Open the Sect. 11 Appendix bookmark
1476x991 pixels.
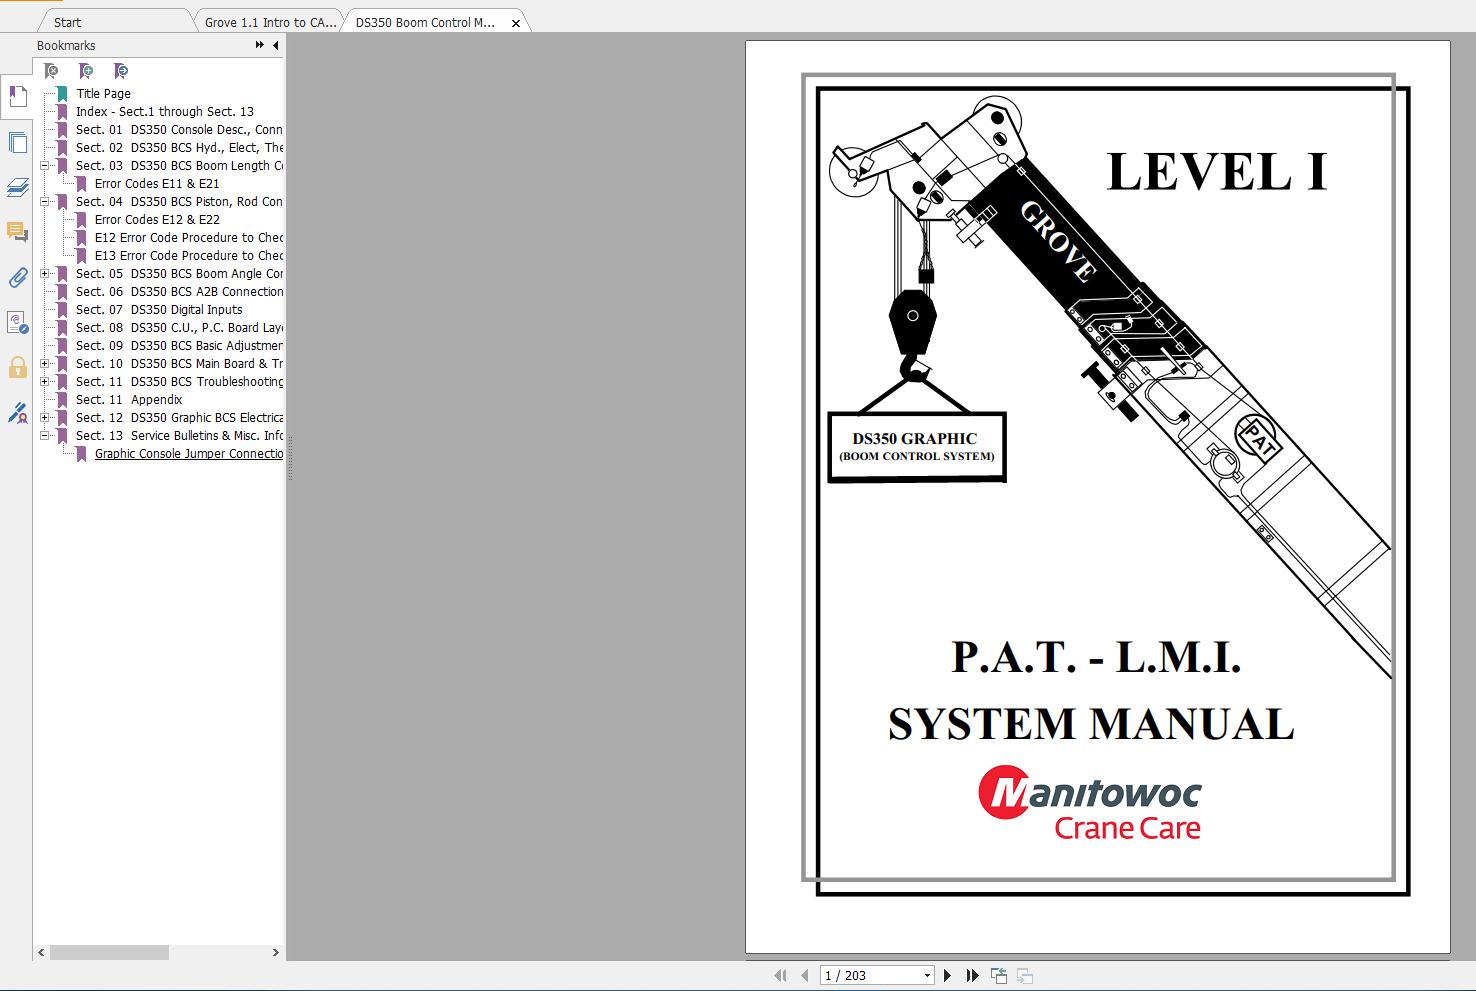(129, 400)
